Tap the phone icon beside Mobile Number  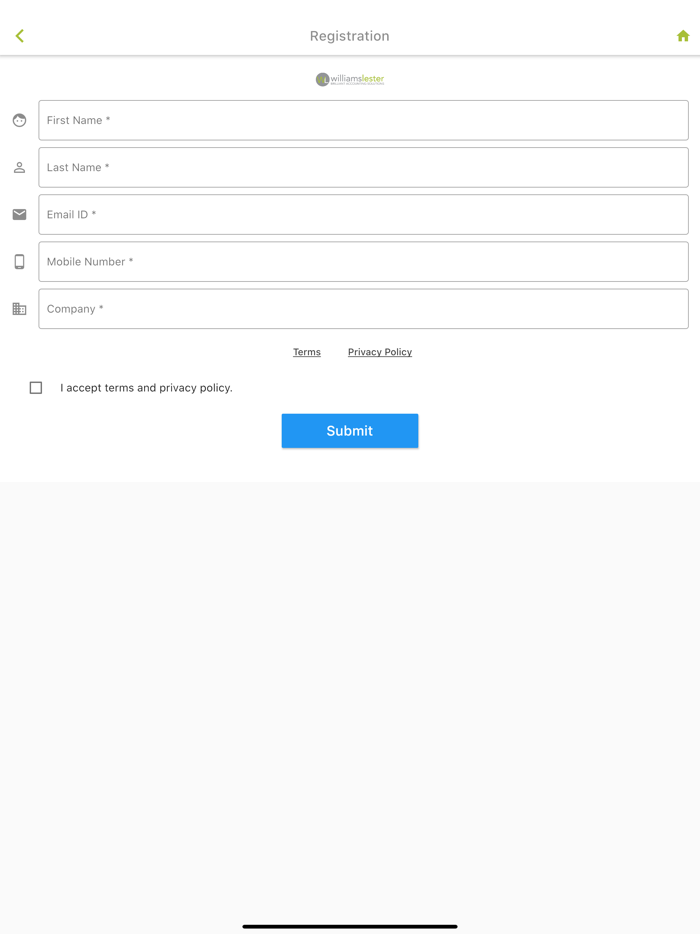[19, 262]
